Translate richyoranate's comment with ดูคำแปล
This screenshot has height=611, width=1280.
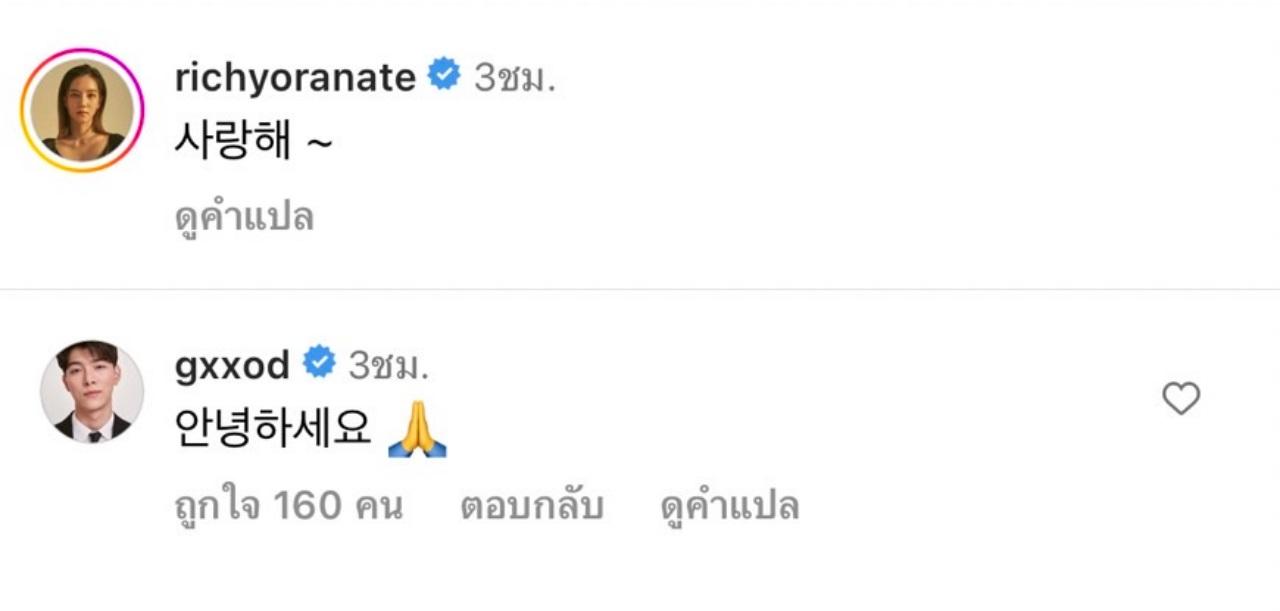click(x=244, y=216)
